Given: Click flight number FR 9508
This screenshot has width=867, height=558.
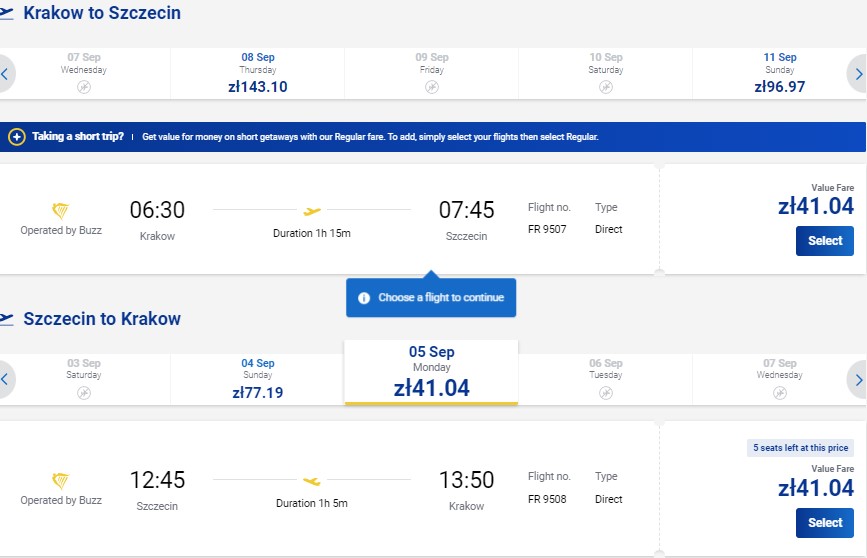Looking at the screenshot, I should (x=547, y=499).
